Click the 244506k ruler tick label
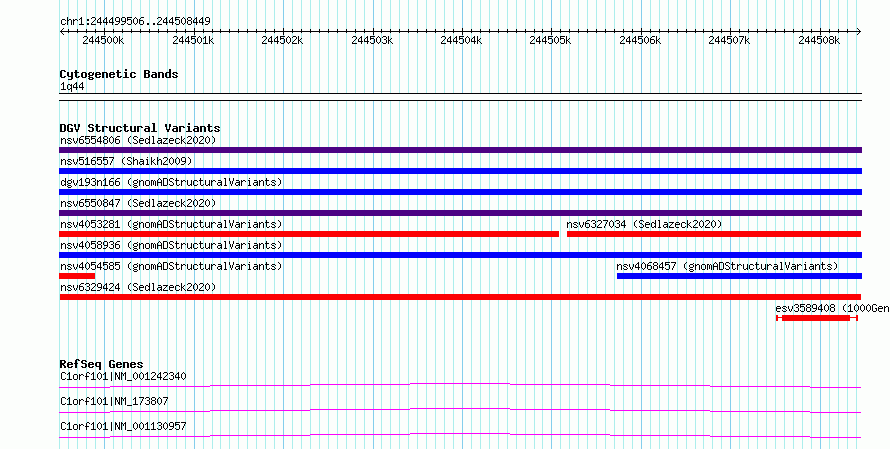Screen dimensions: 890x449 (640, 40)
